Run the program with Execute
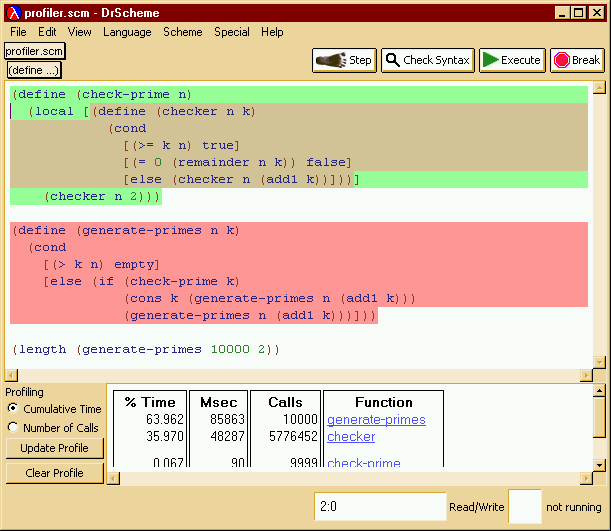The width and height of the screenshot is (611, 531). click(512, 60)
